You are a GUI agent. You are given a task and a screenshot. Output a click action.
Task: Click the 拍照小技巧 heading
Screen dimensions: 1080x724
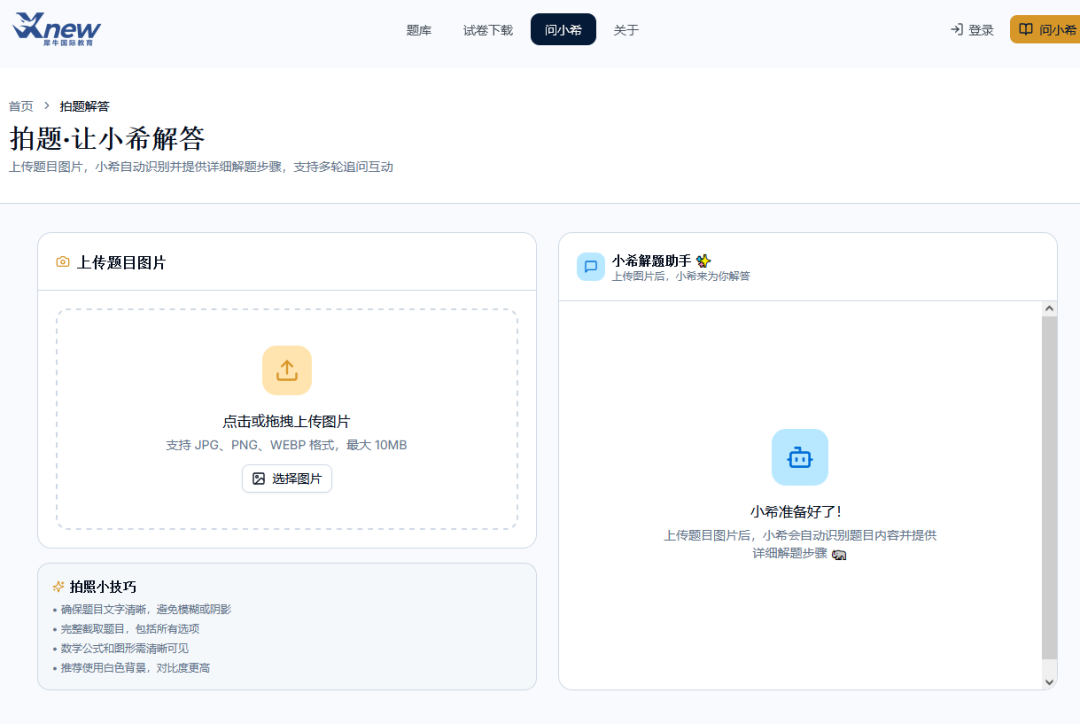coord(103,587)
